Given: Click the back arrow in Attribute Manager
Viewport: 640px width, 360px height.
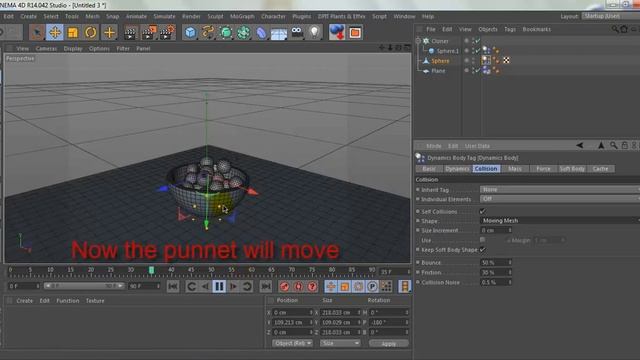Looking at the screenshot, I should tap(580, 145).
